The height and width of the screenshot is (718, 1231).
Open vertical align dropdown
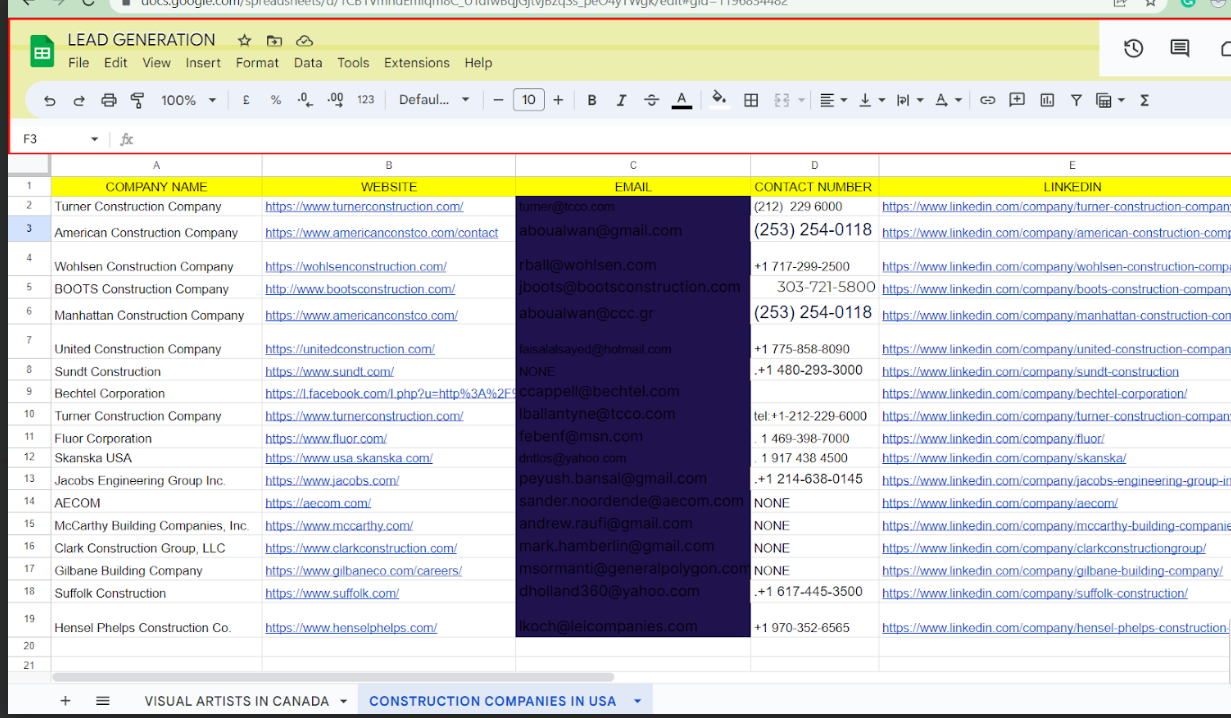pyautogui.click(x=872, y=100)
